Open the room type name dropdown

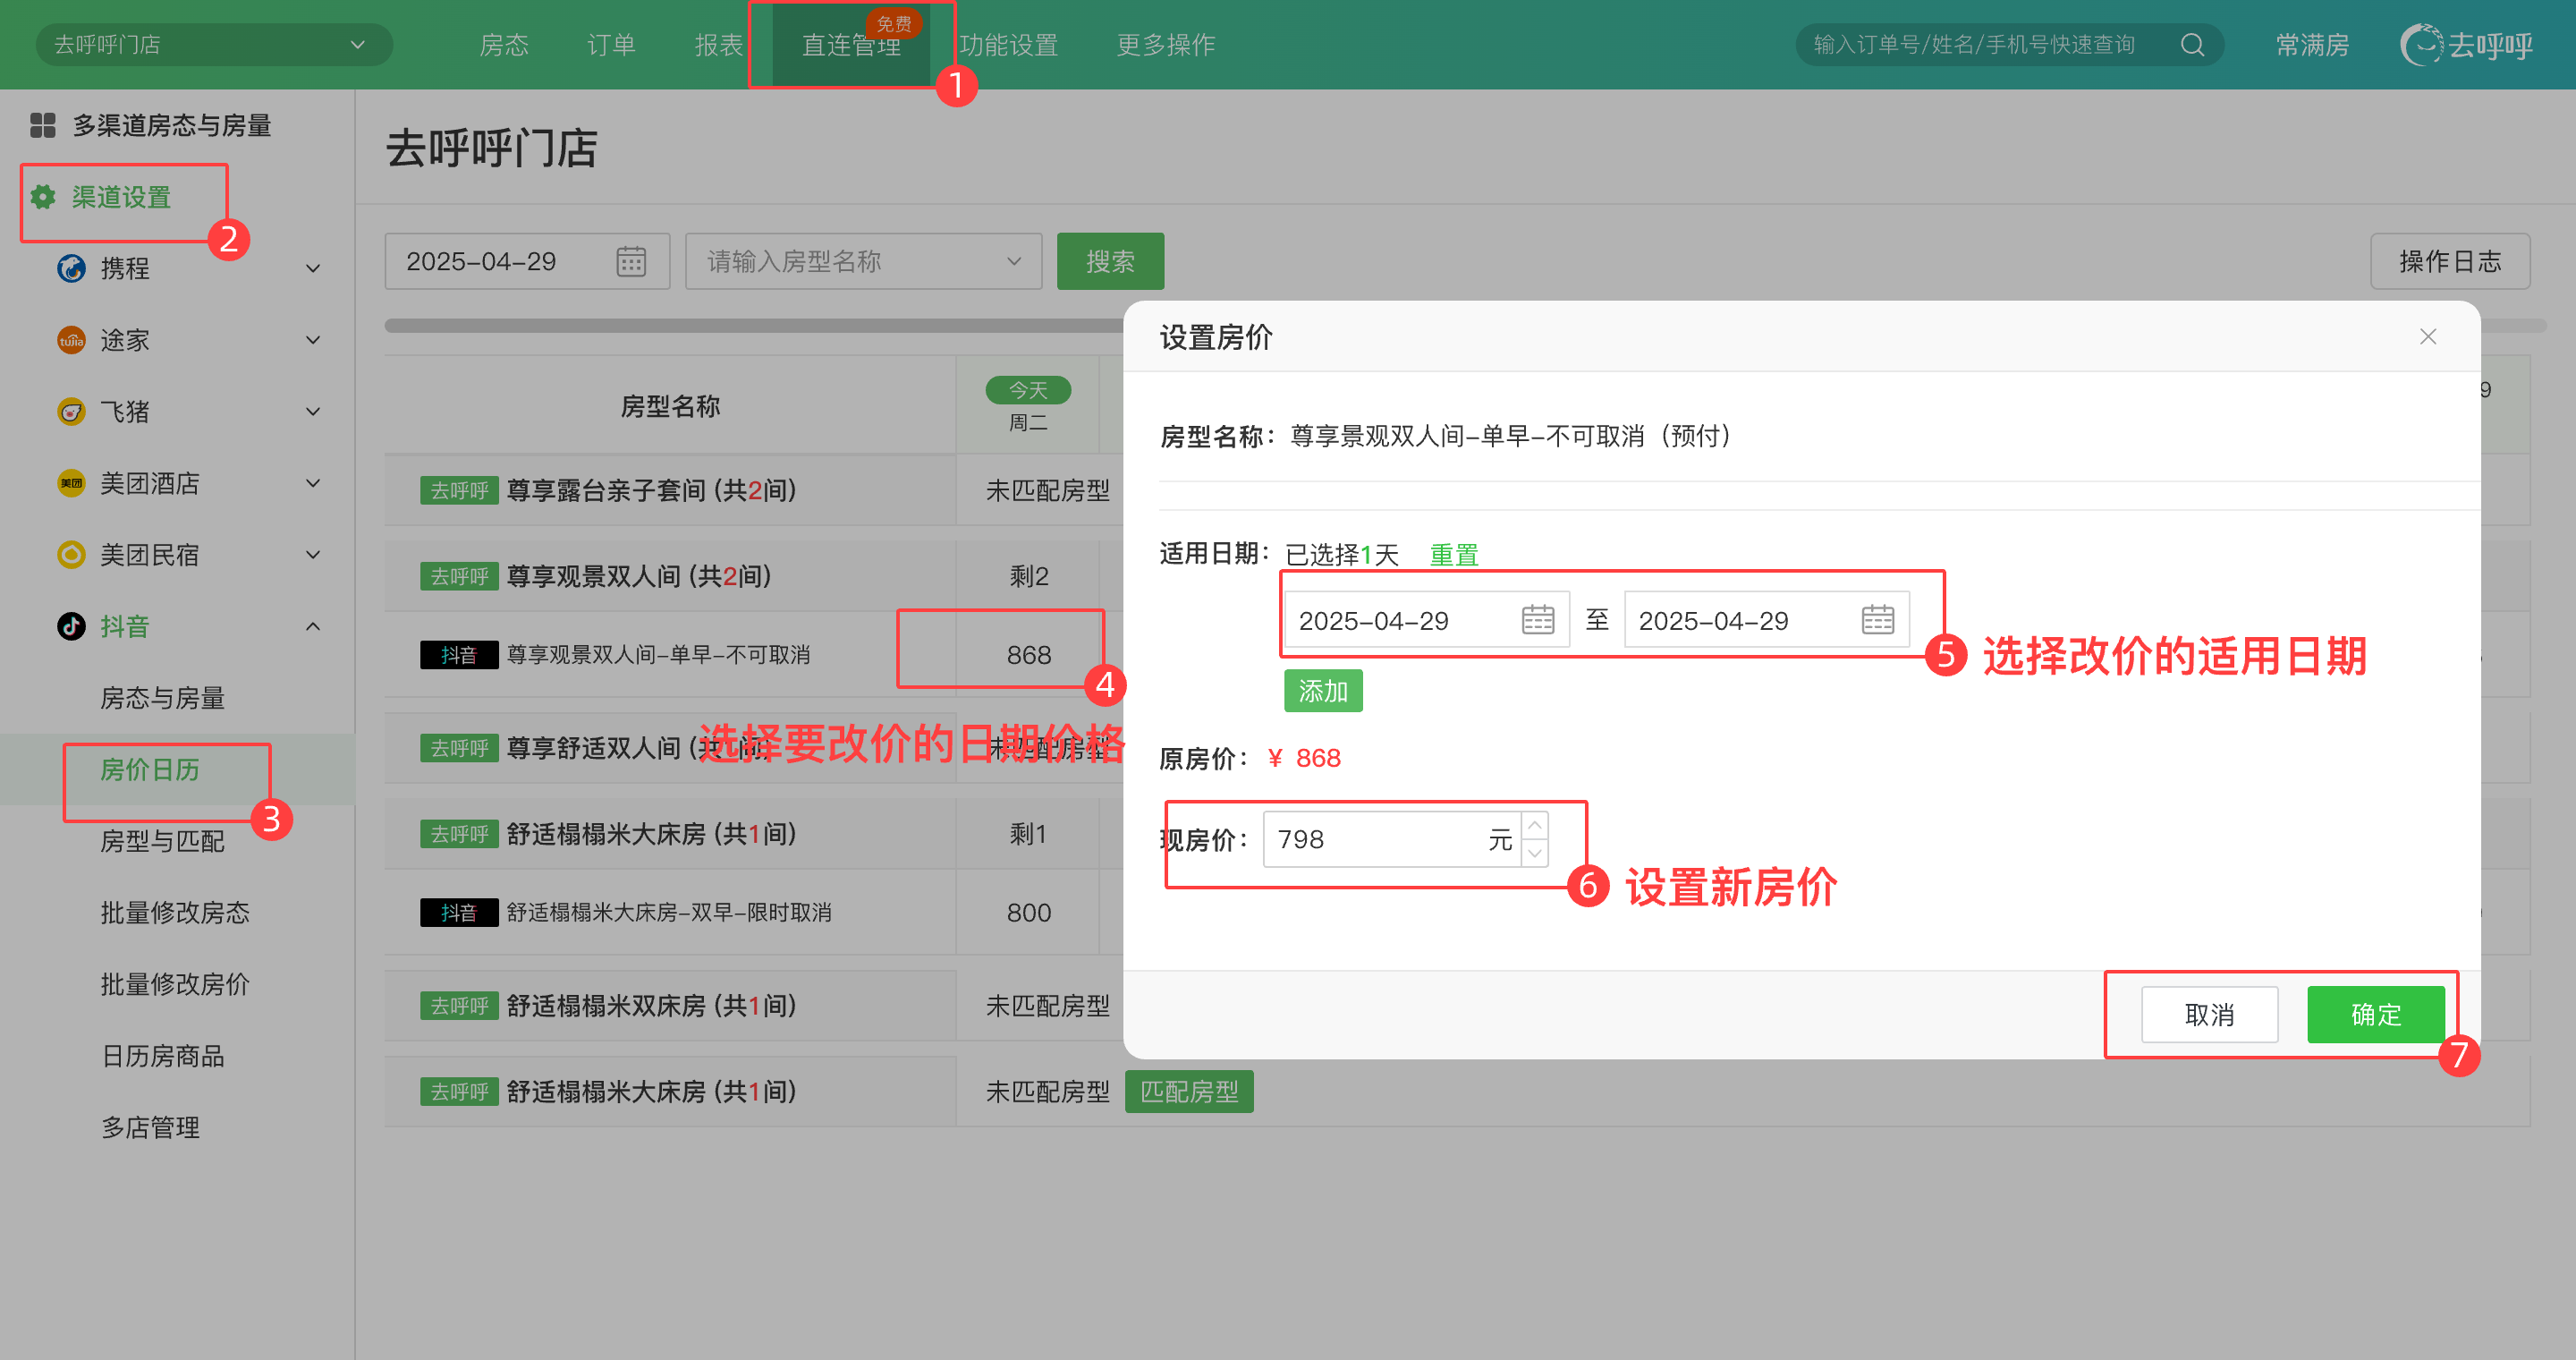click(863, 262)
